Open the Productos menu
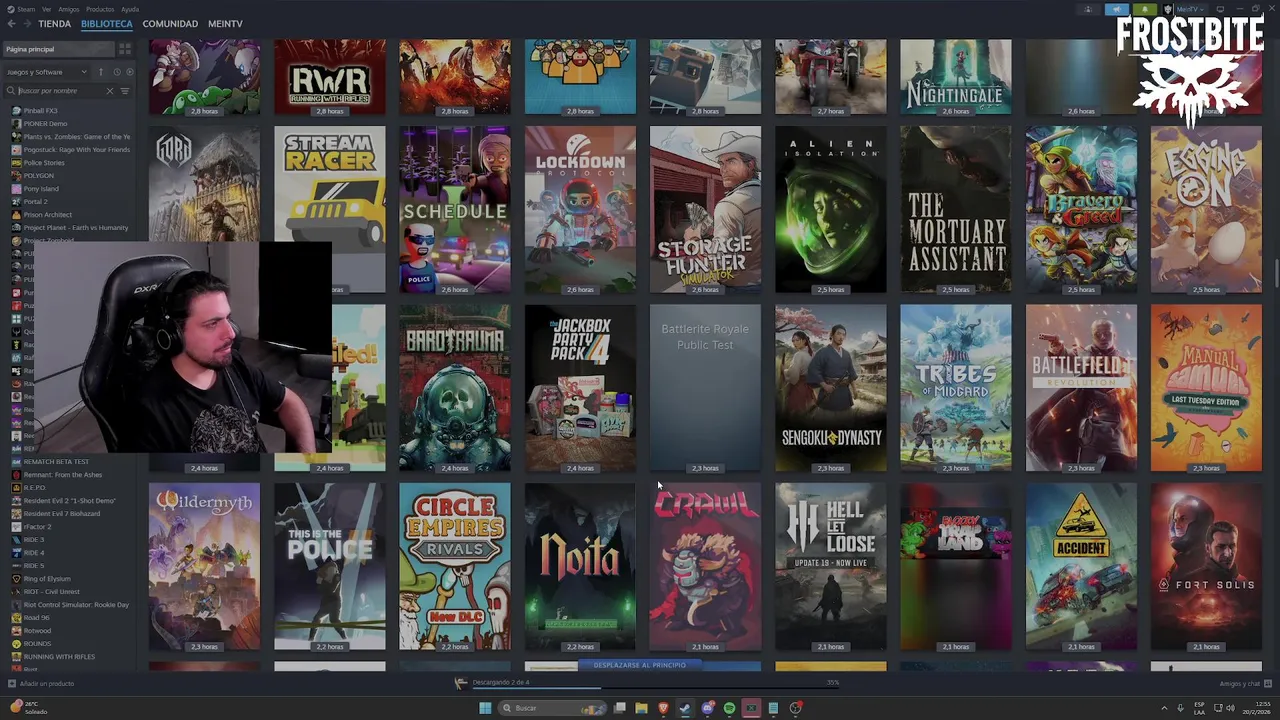1280x720 pixels. 100,9
